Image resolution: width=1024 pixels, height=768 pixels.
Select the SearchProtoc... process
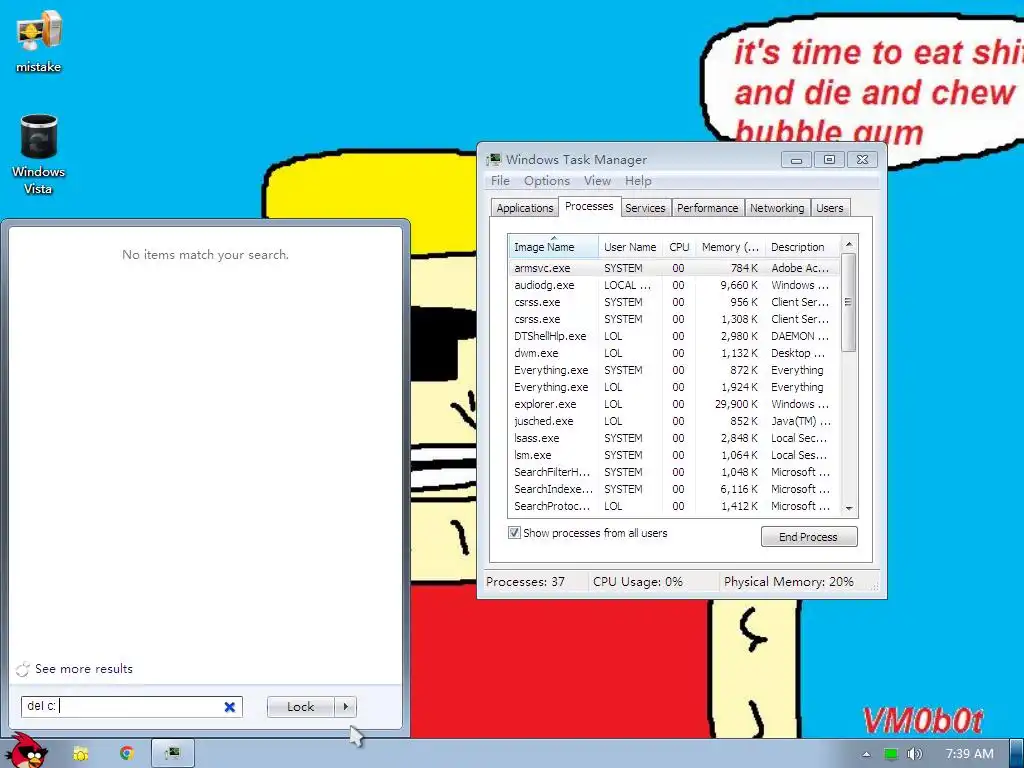click(675, 506)
